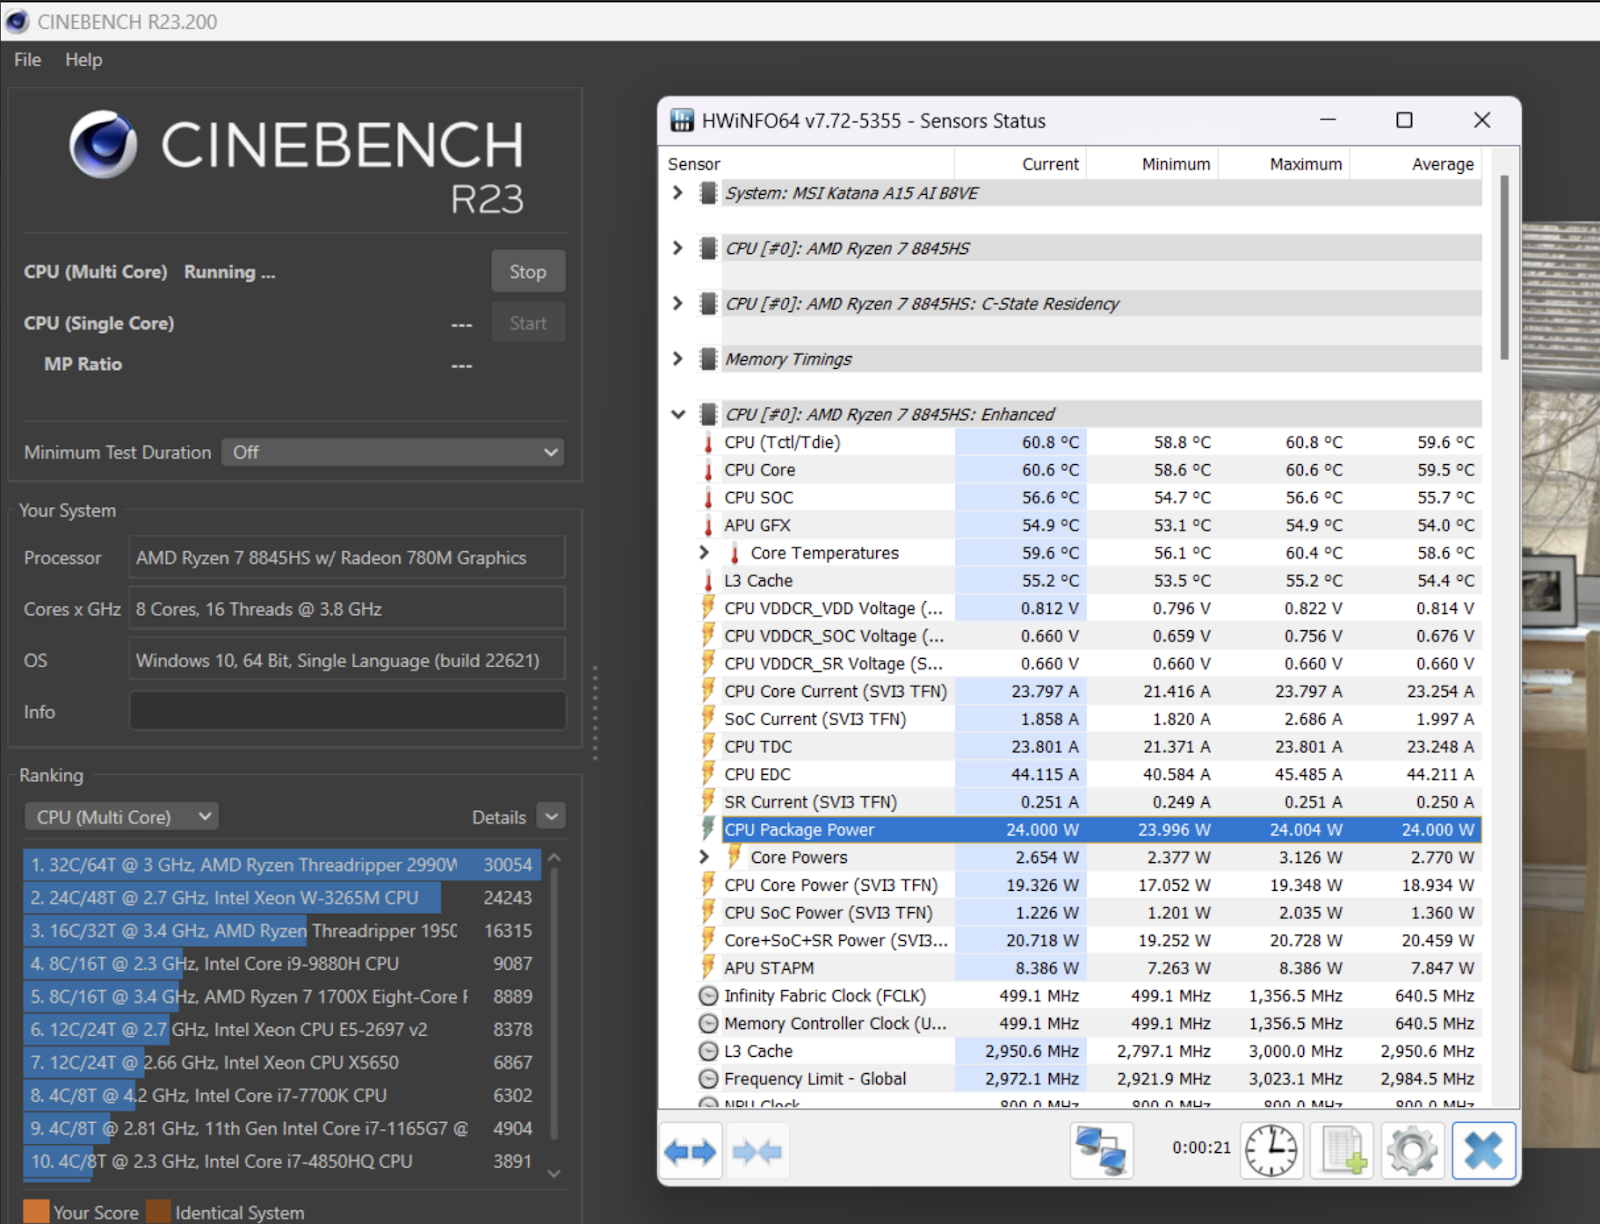The height and width of the screenshot is (1224, 1600).
Task: Select the Intel Xeon W-3265M ranking entry
Action: pos(282,898)
